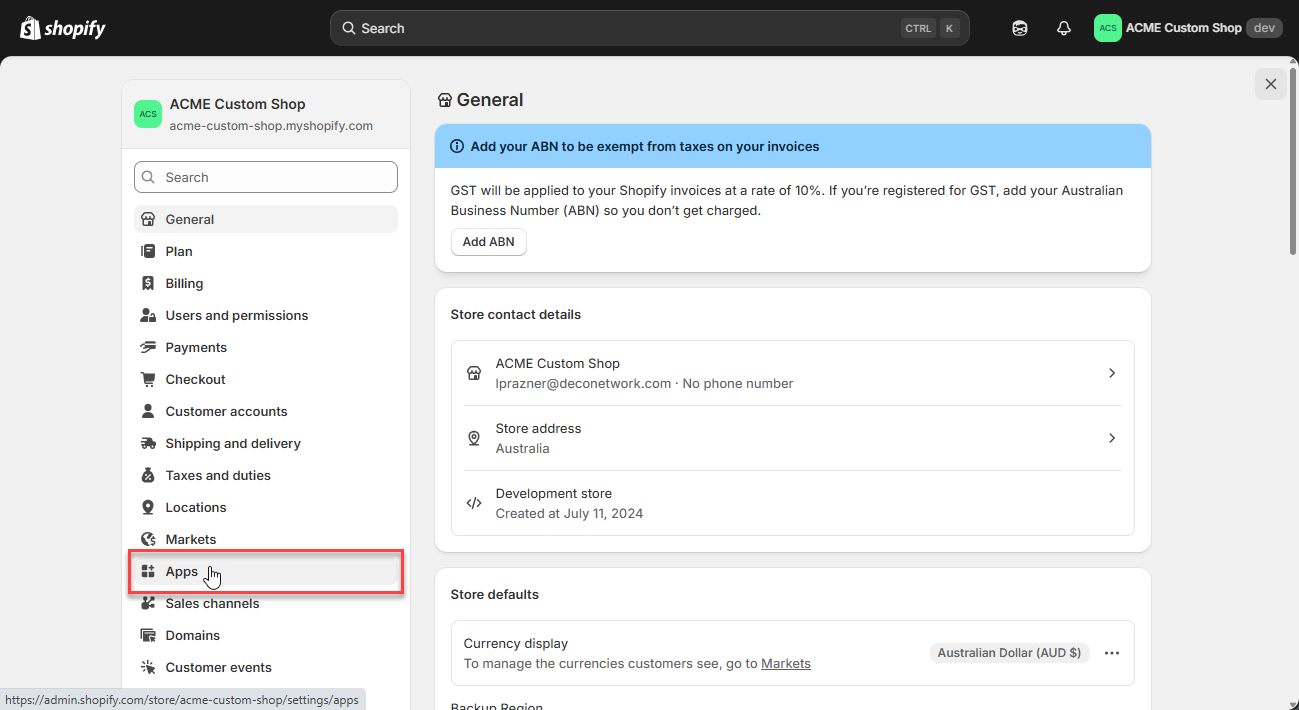Click the Customer accounts person icon

148,411
